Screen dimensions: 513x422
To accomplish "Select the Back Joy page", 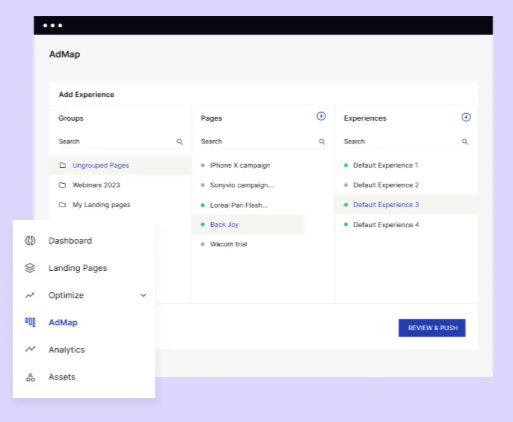I will [x=248, y=225].
